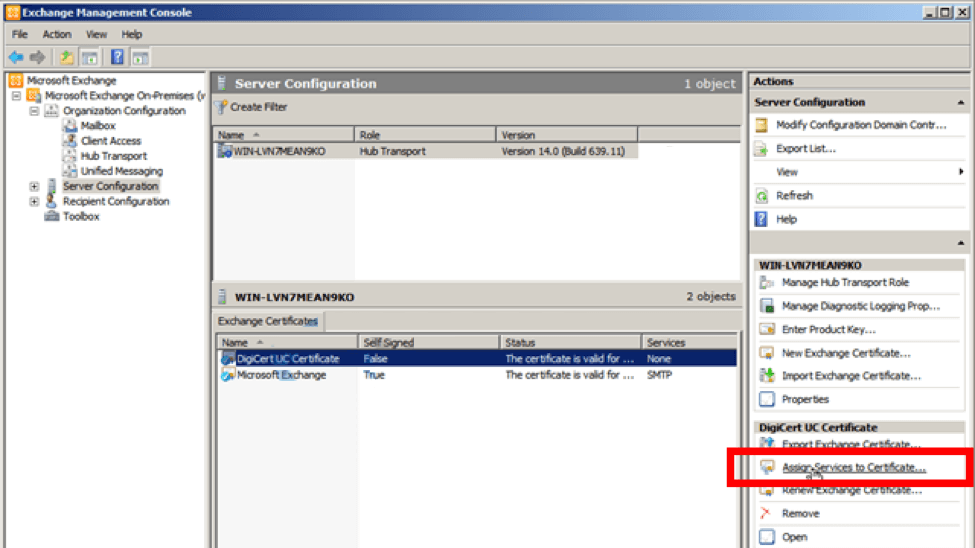Select Mailbox in the console tree
Viewport: 975px width, 548px height.
[x=98, y=126]
